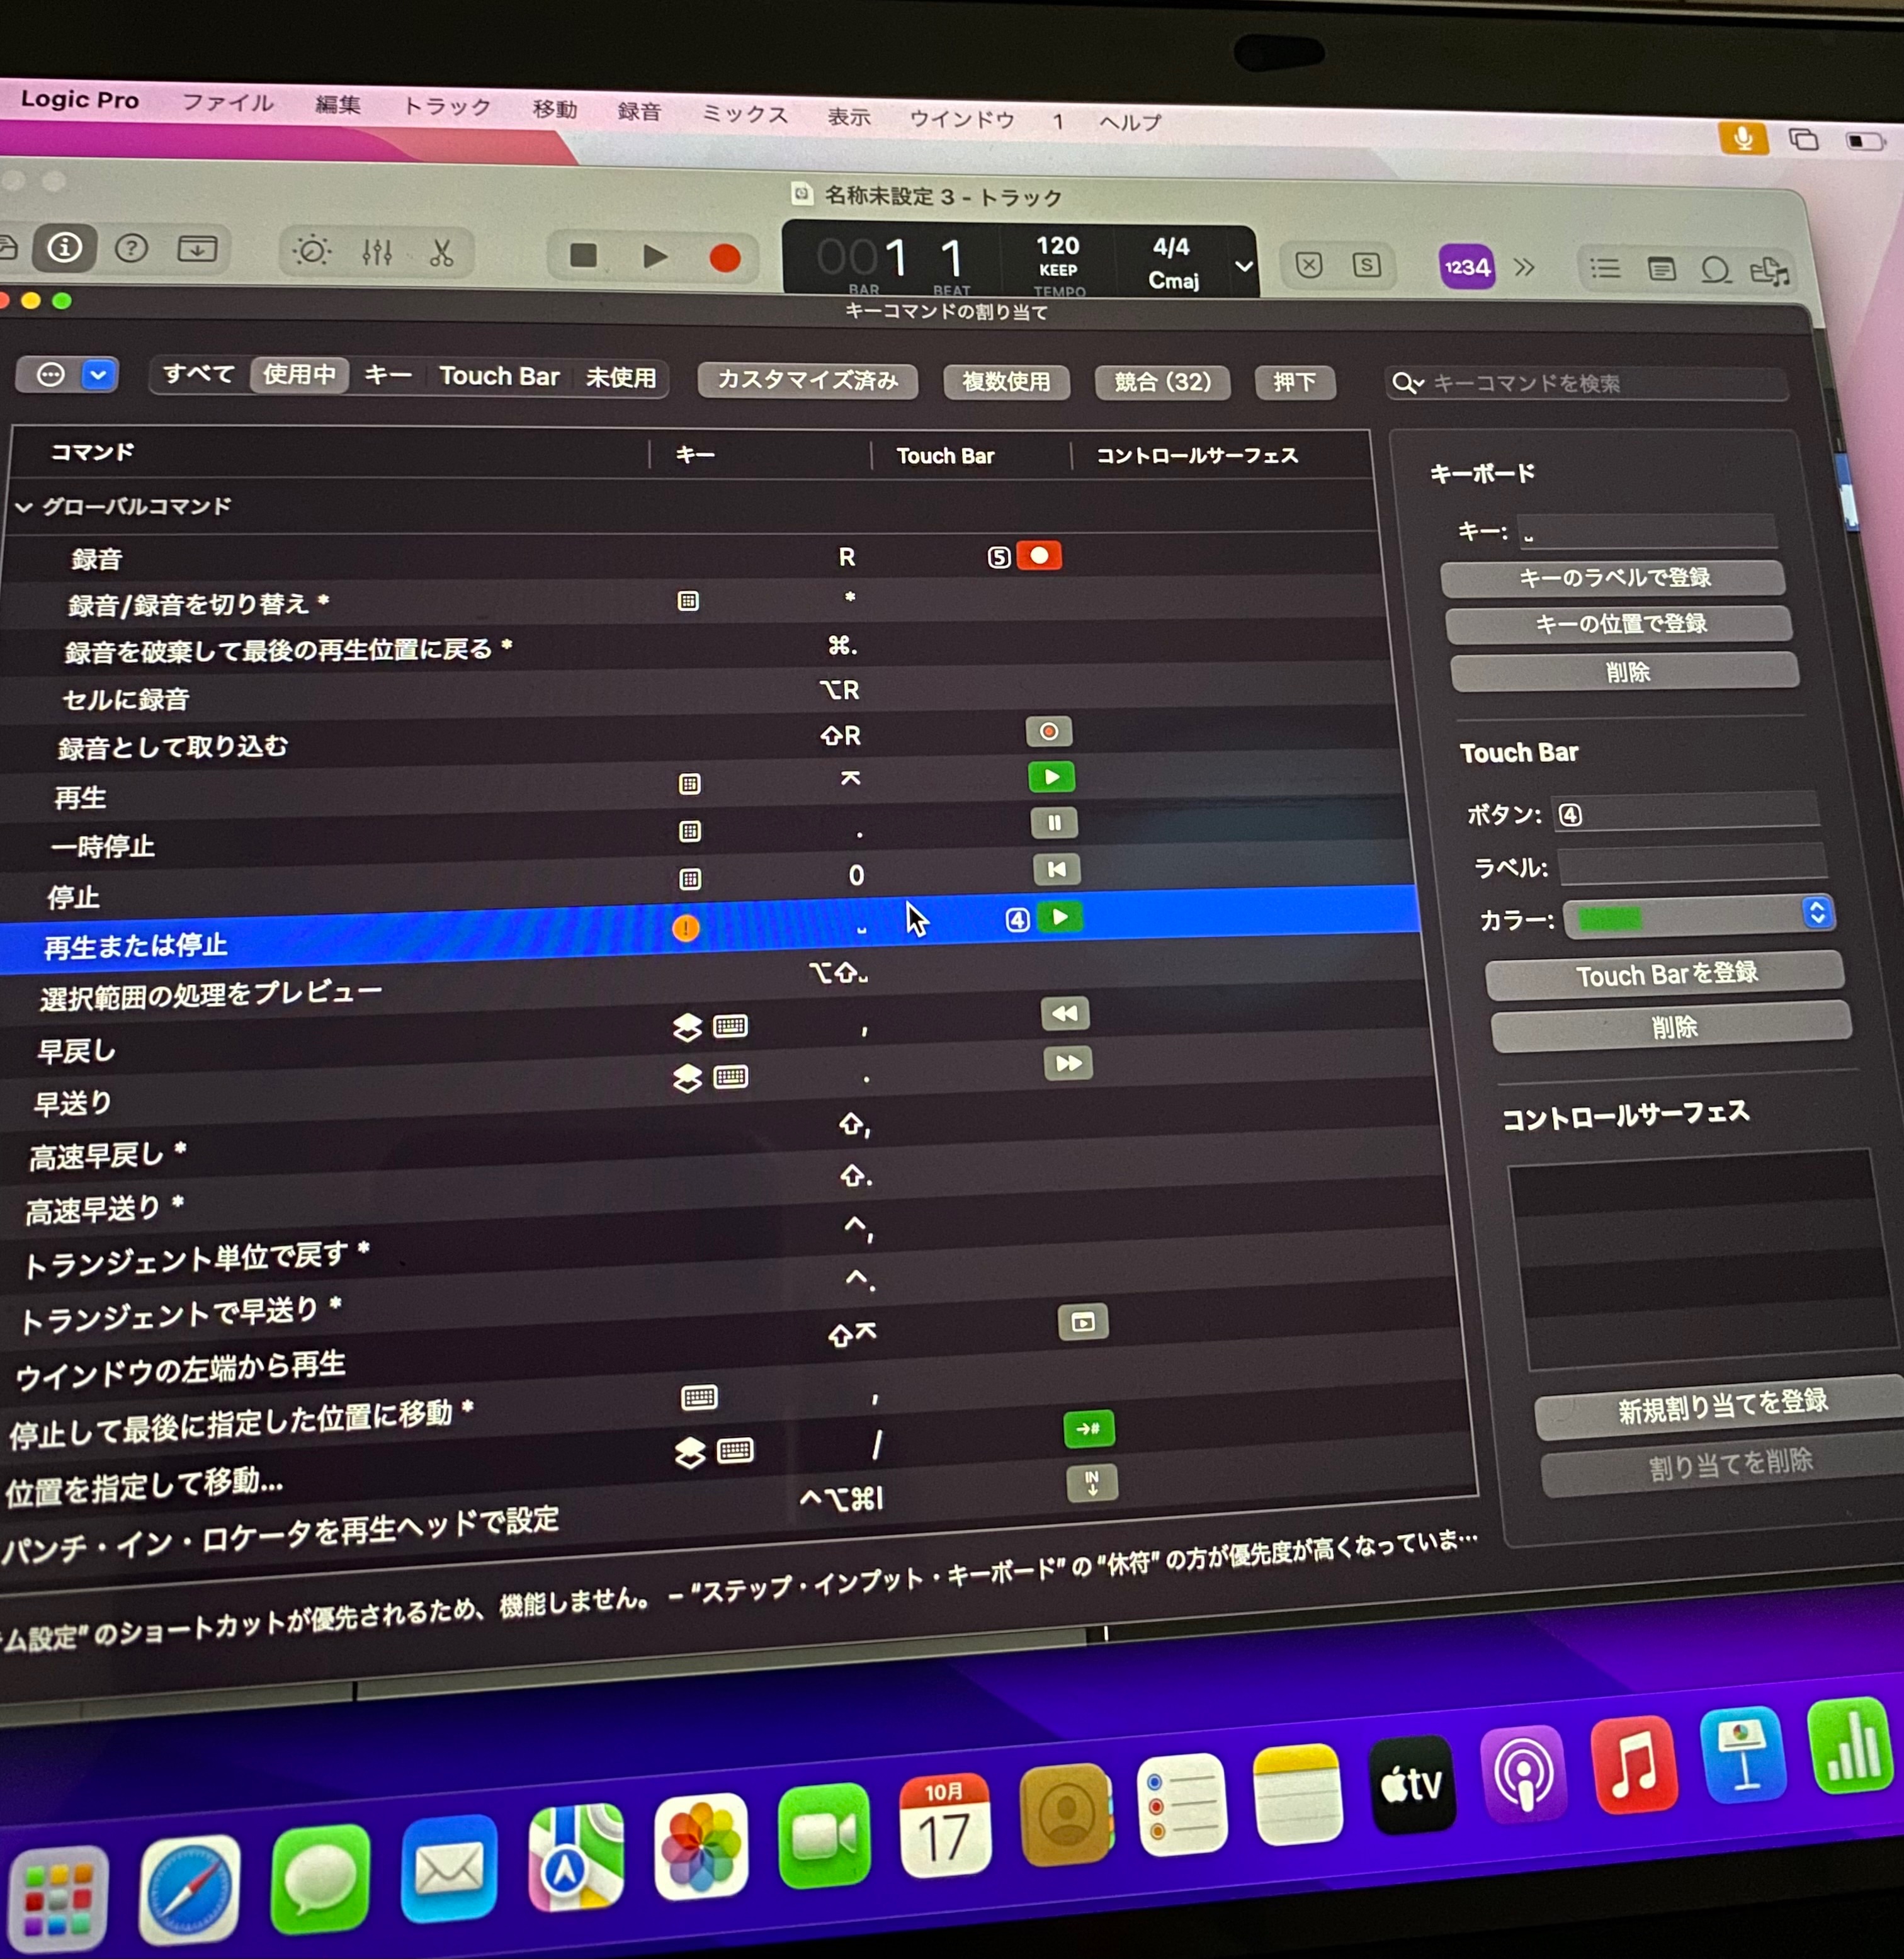Open the LCD display mode chevron

point(1243,267)
